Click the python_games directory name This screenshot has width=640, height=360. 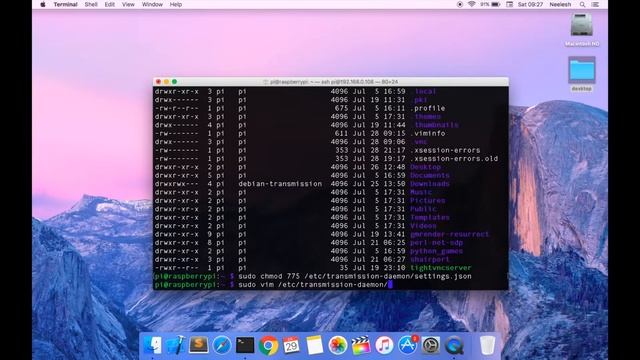tap(436, 251)
